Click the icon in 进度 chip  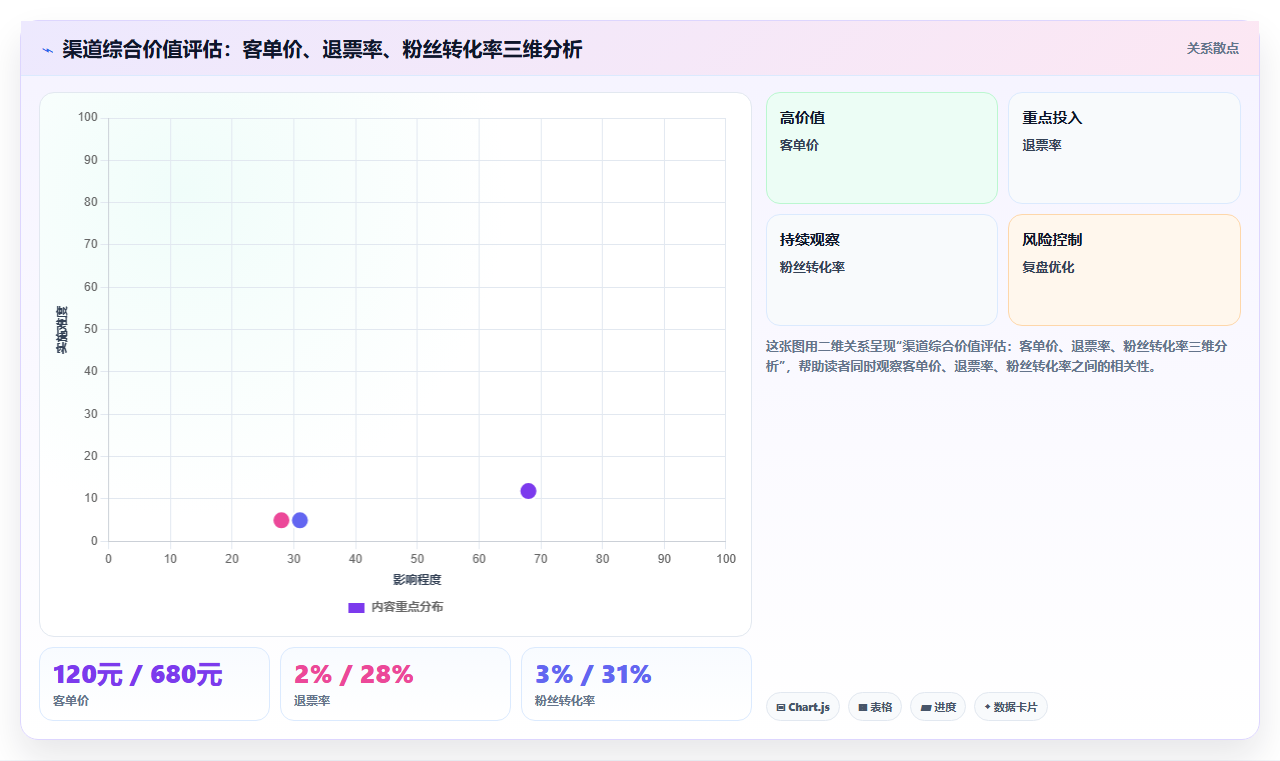coord(926,708)
